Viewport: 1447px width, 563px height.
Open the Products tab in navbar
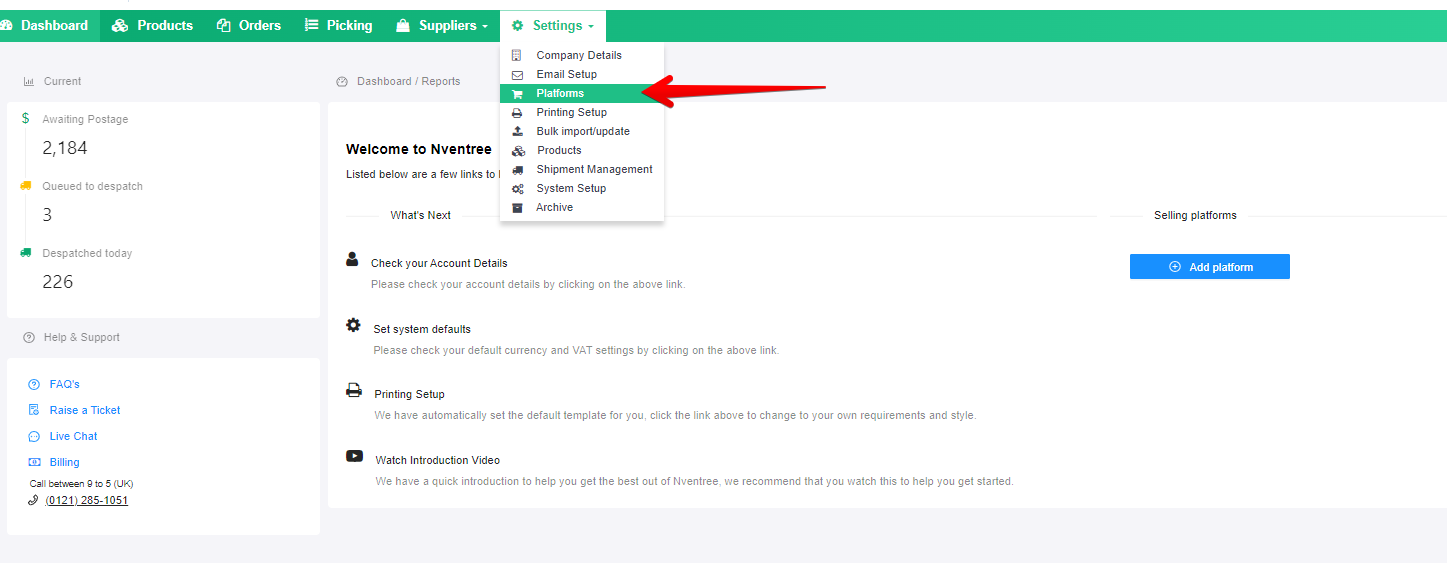(x=152, y=26)
